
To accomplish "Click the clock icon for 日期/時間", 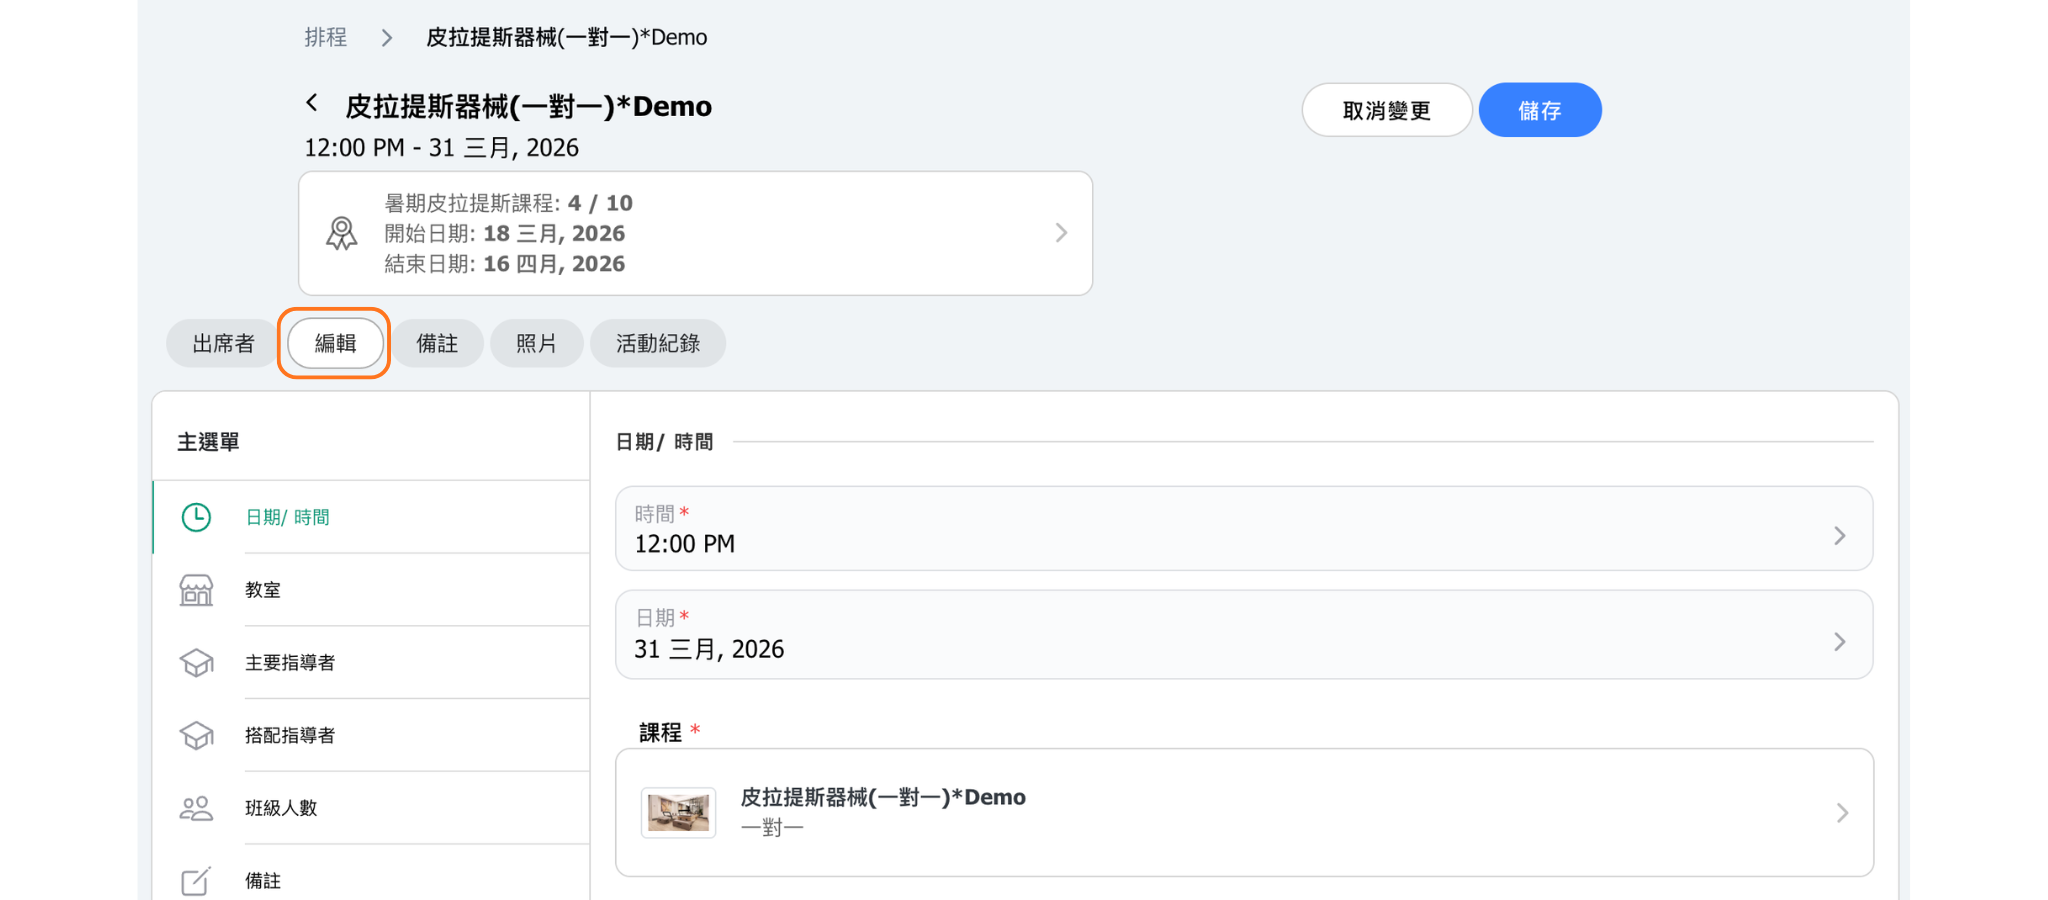I will coord(196,517).
